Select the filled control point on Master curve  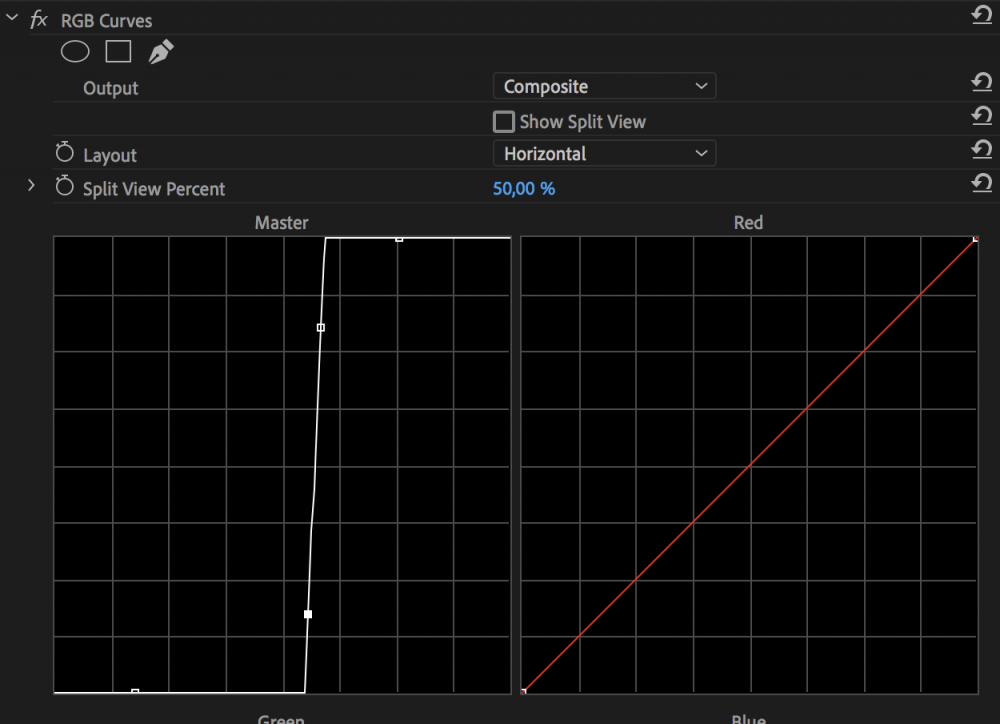308,614
